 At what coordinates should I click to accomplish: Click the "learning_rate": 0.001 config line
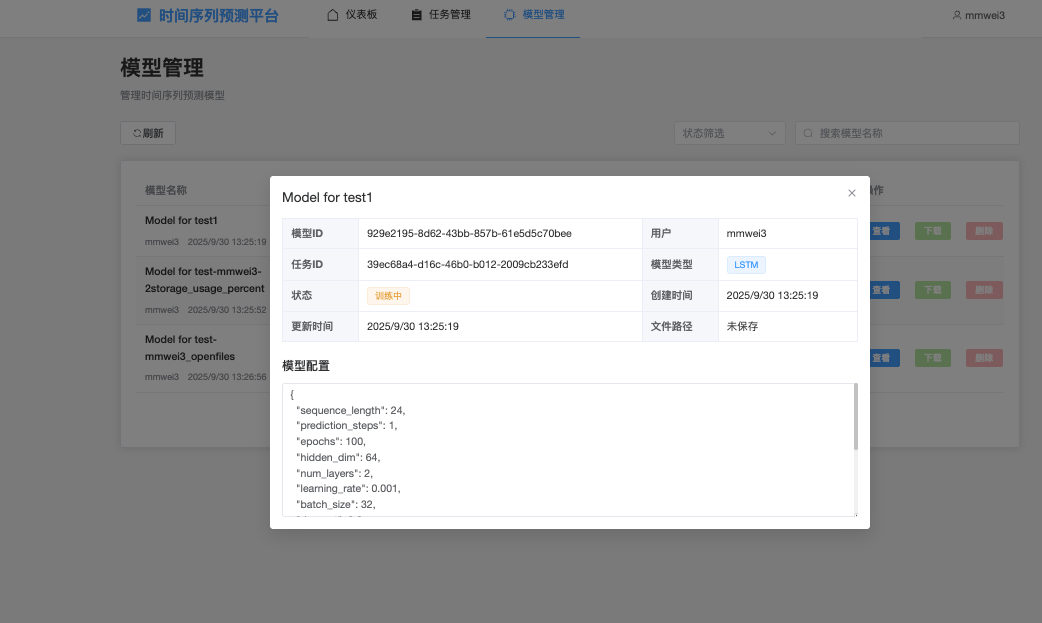coord(348,489)
